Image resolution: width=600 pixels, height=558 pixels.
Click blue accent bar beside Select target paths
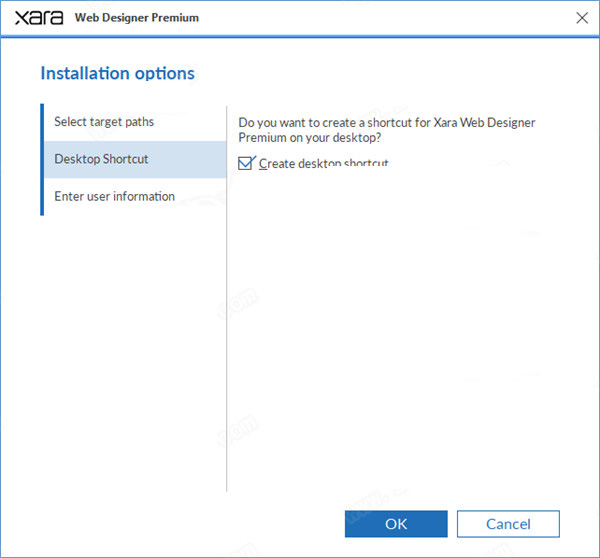click(42, 122)
